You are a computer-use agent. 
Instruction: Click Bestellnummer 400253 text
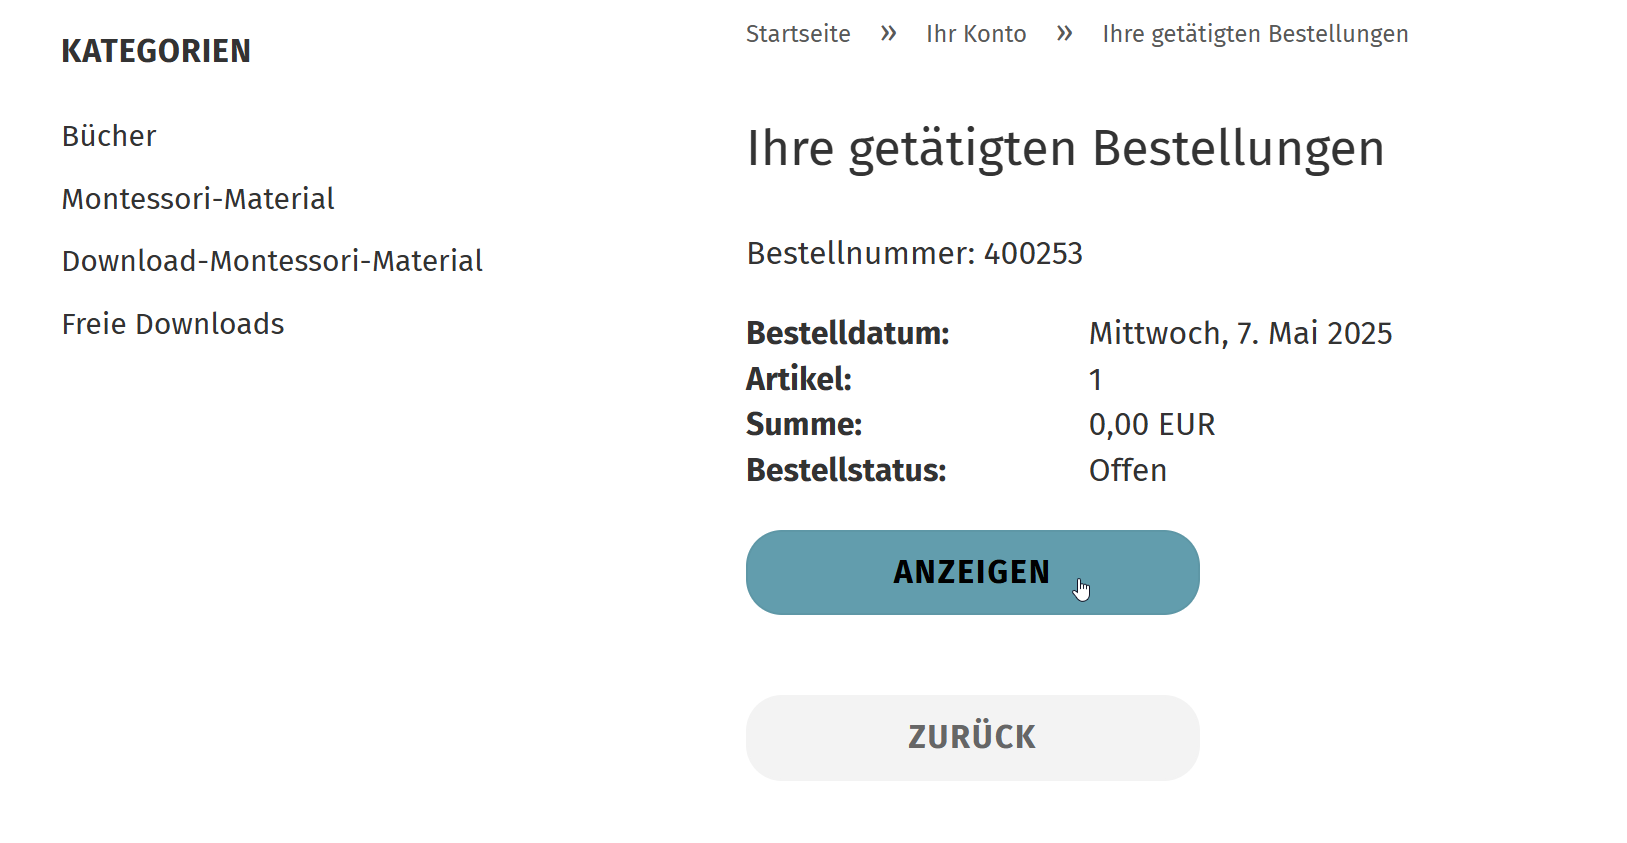click(x=915, y=254)
